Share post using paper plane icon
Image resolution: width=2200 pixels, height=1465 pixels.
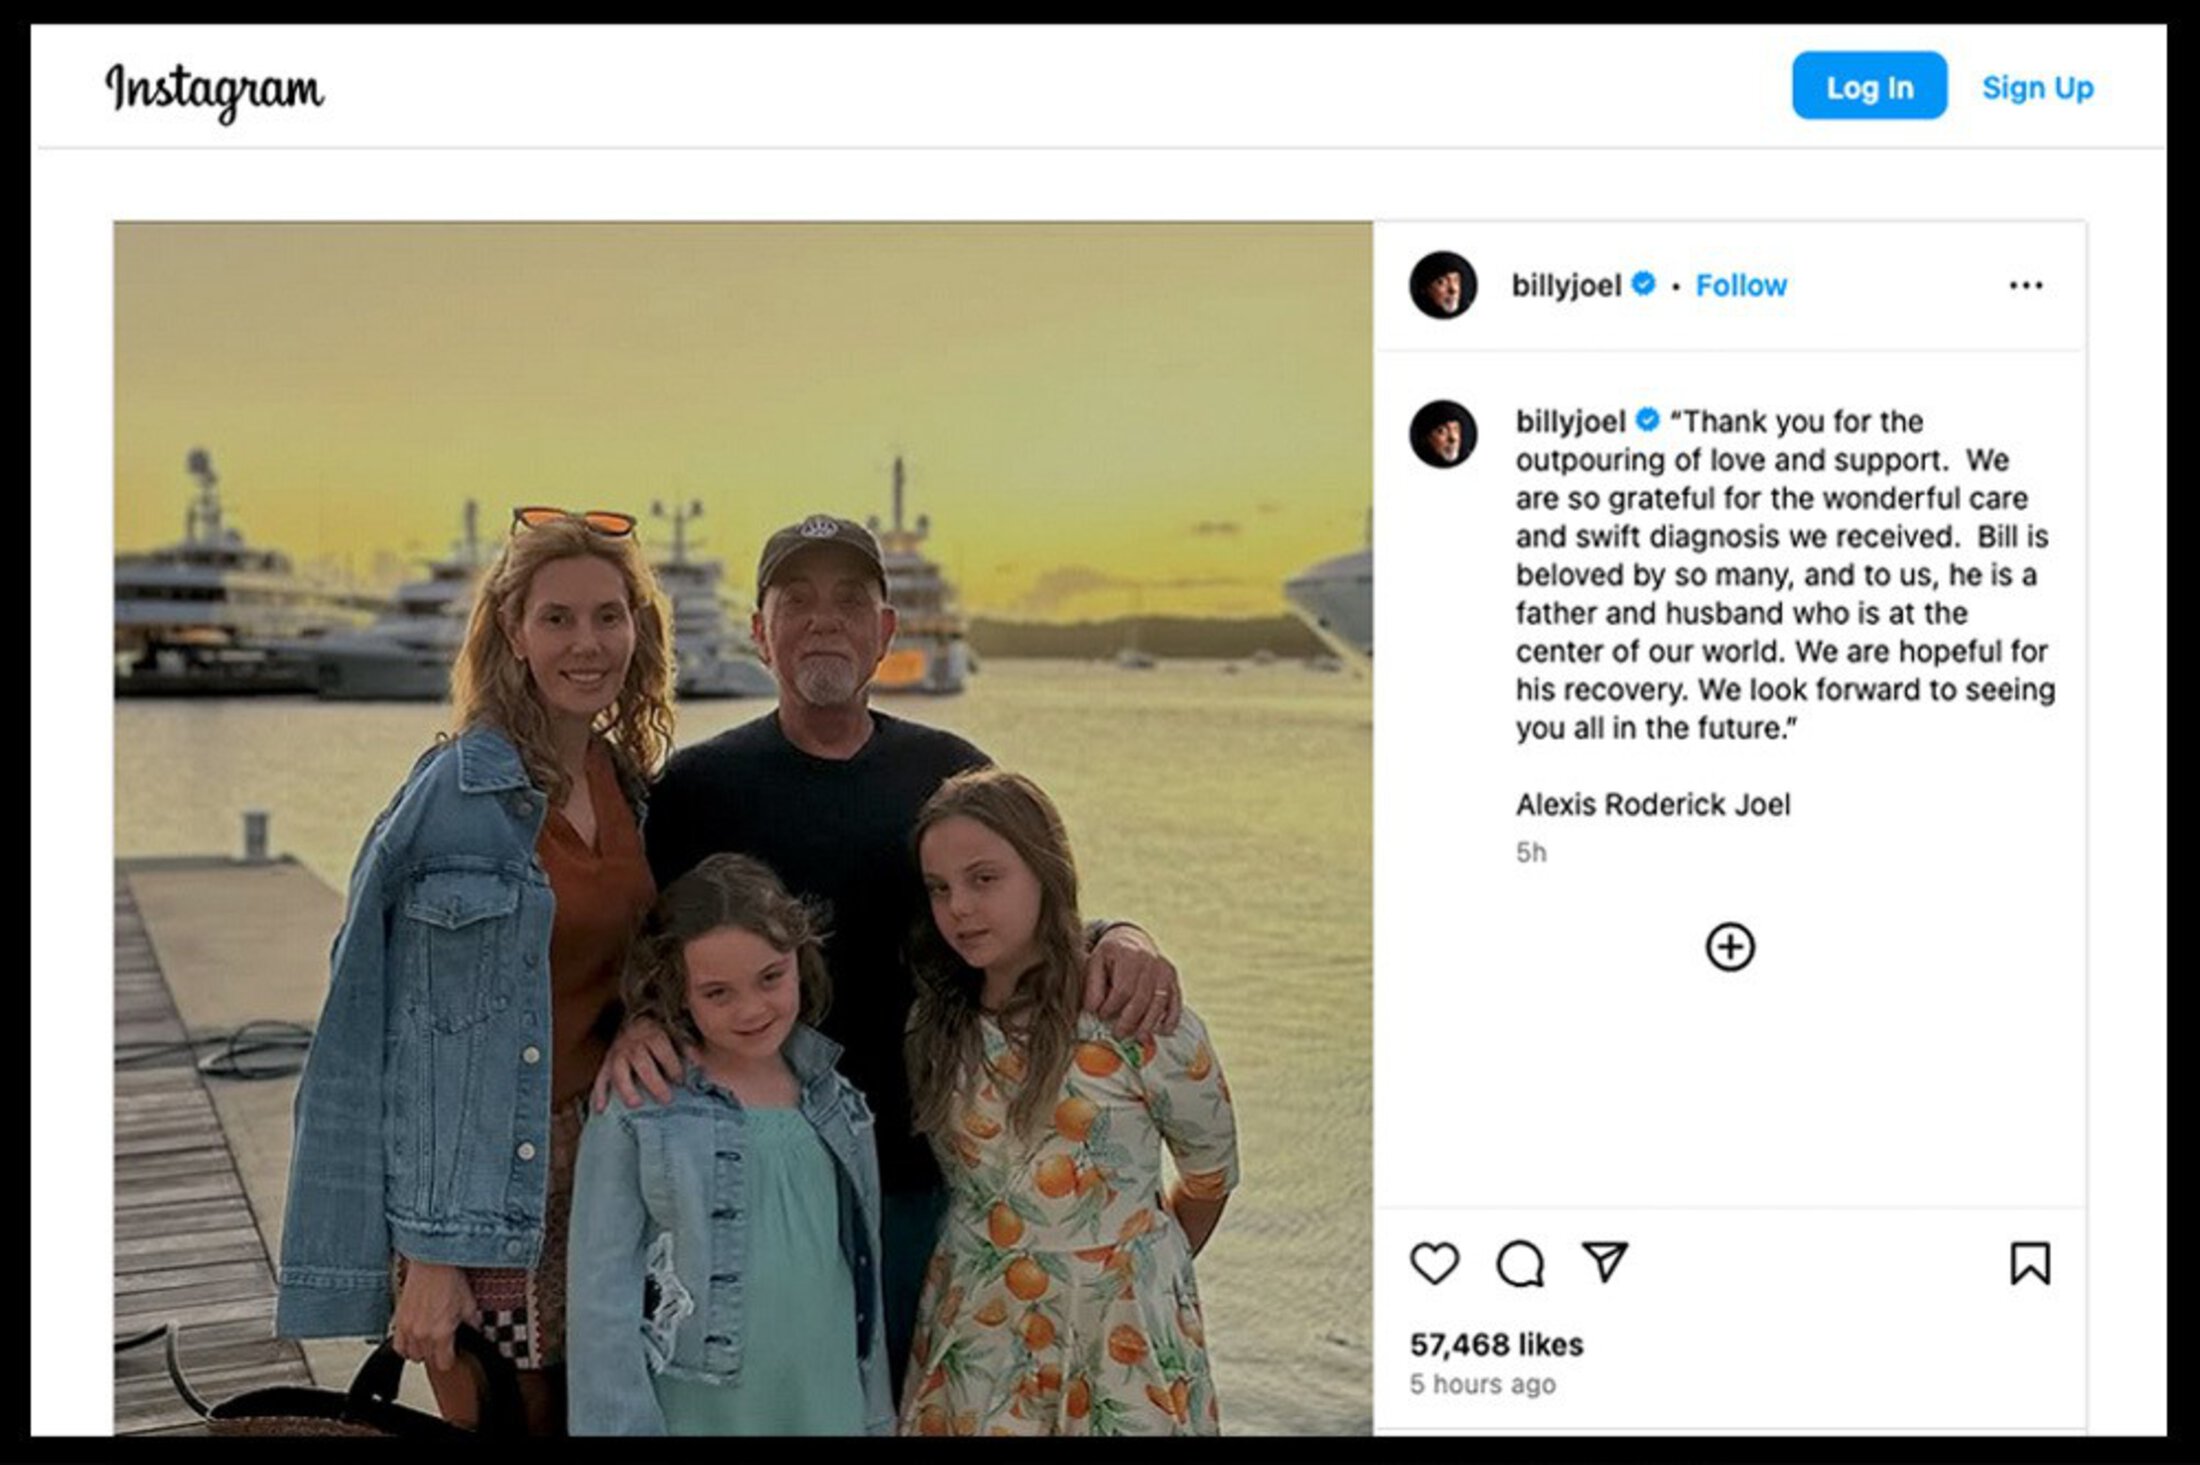(x=1605, y=1262)
